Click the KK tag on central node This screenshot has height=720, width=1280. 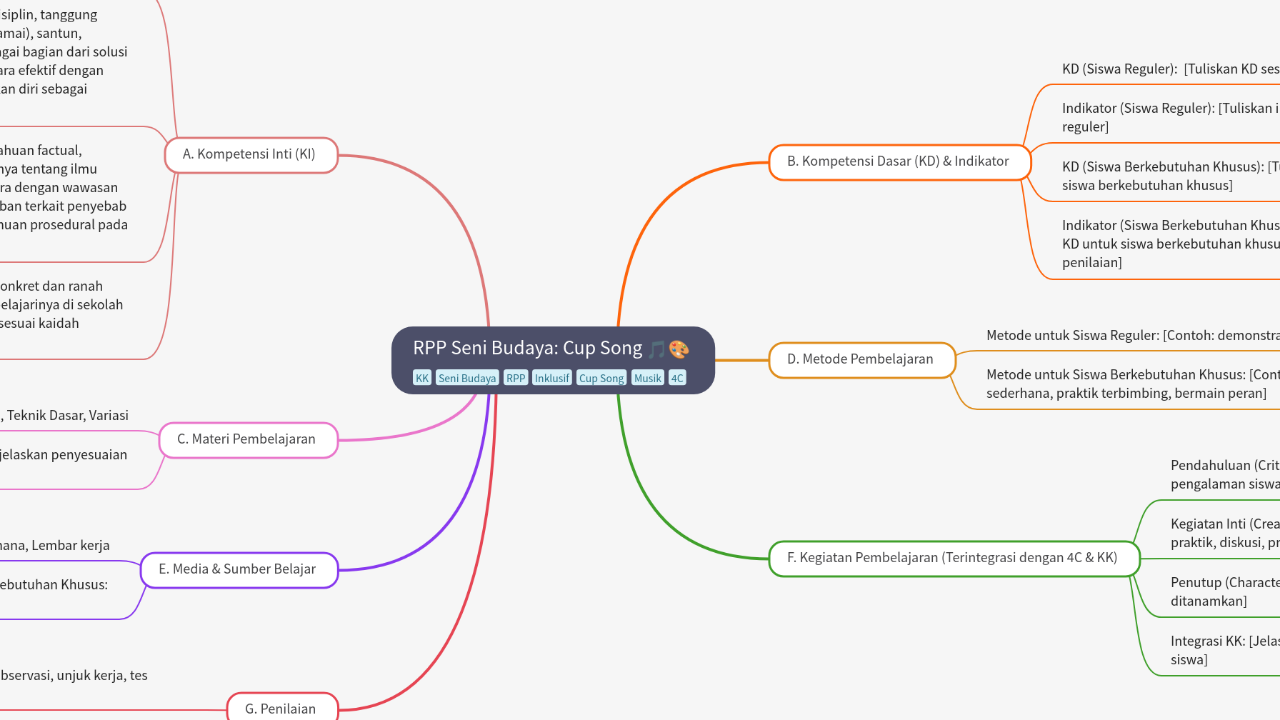422,378
